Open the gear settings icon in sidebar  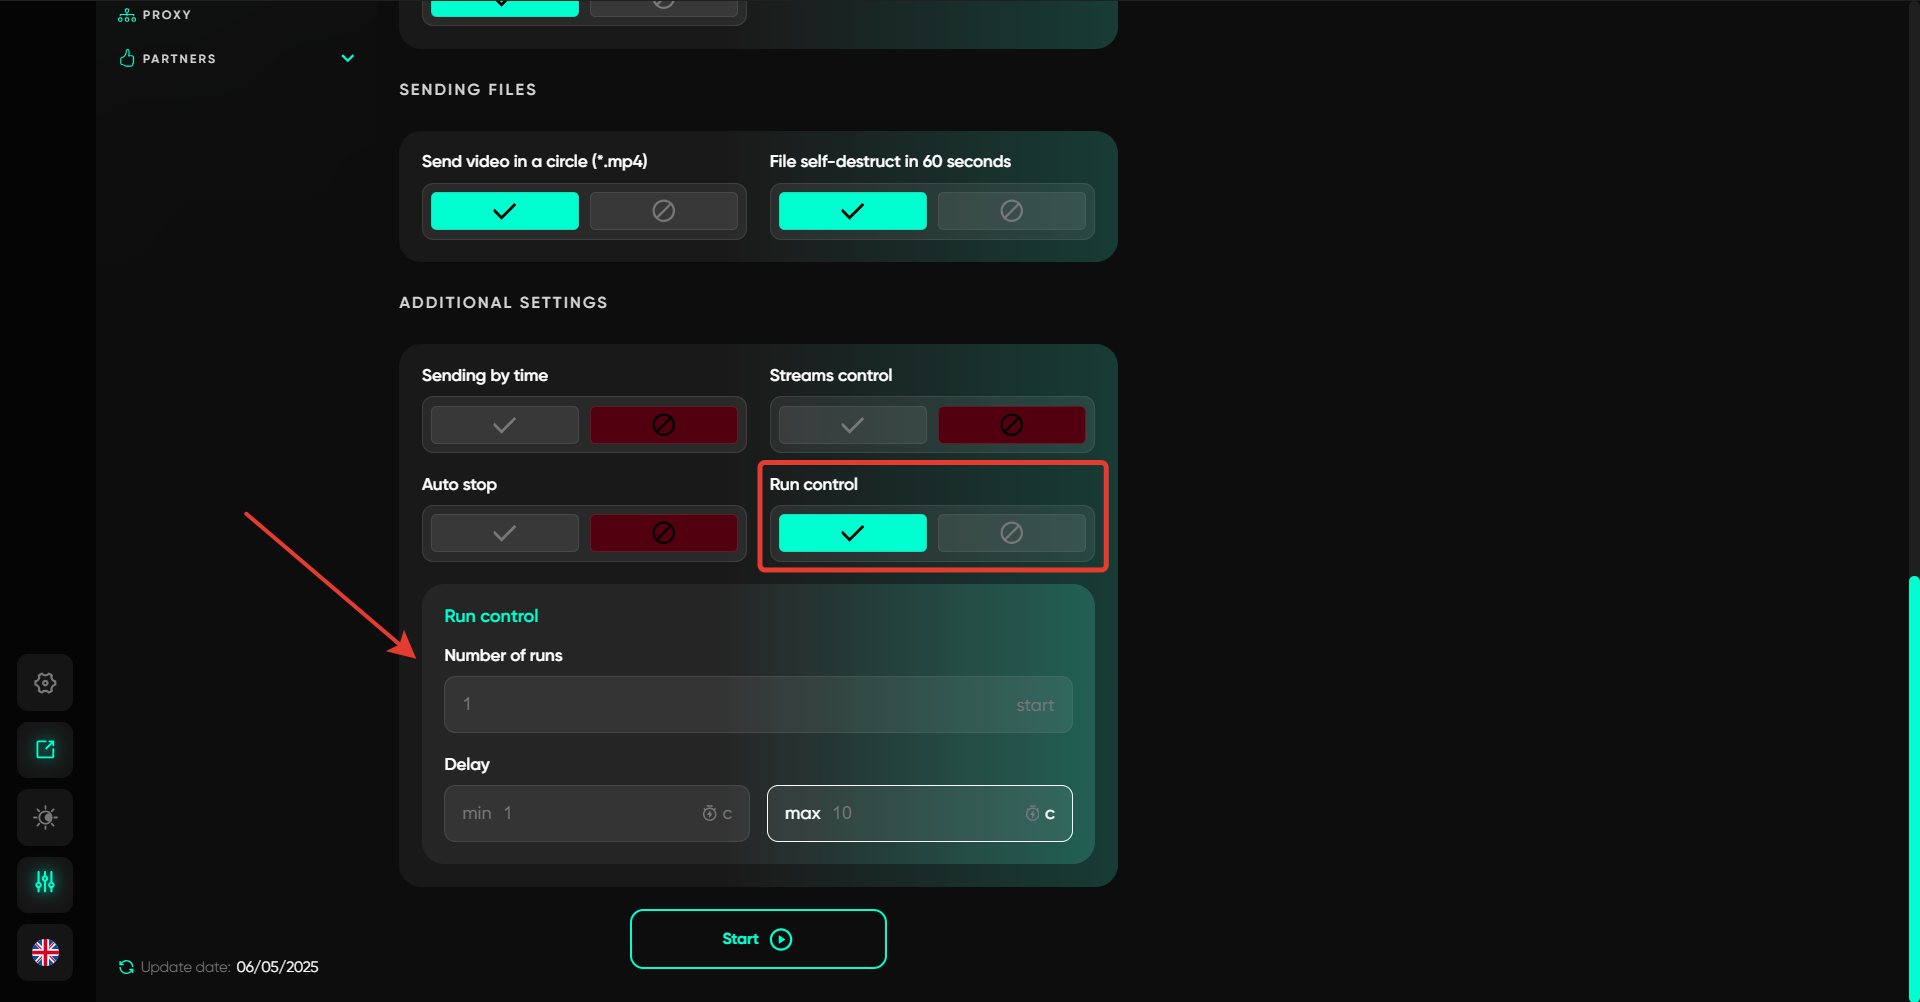click(45, 683)
